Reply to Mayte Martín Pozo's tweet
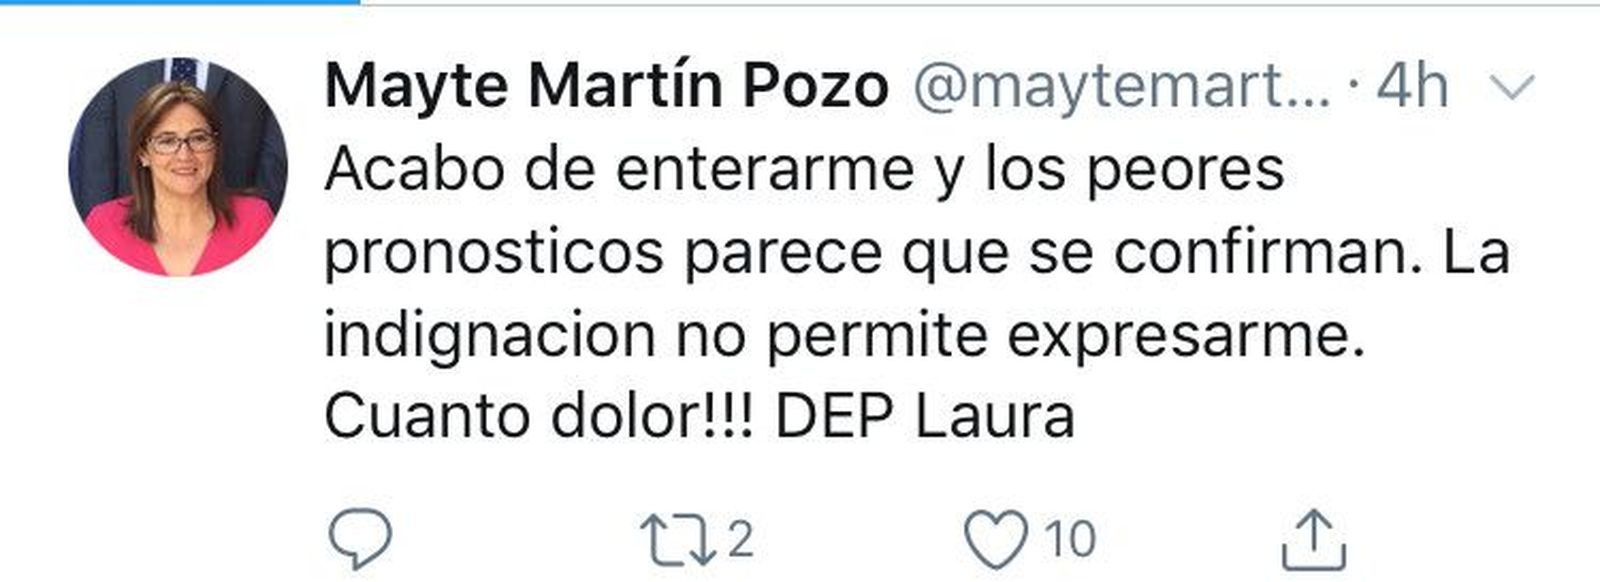The image size is (1600, 582). click(x=359, y=539)
